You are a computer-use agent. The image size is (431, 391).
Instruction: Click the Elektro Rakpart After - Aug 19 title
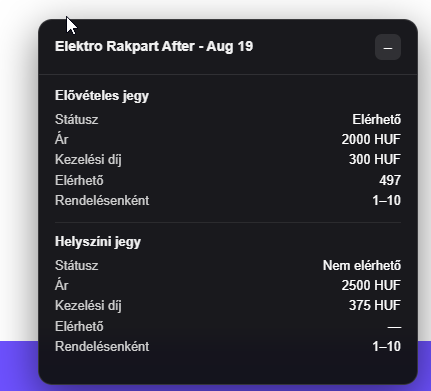[x=154, y=46]
